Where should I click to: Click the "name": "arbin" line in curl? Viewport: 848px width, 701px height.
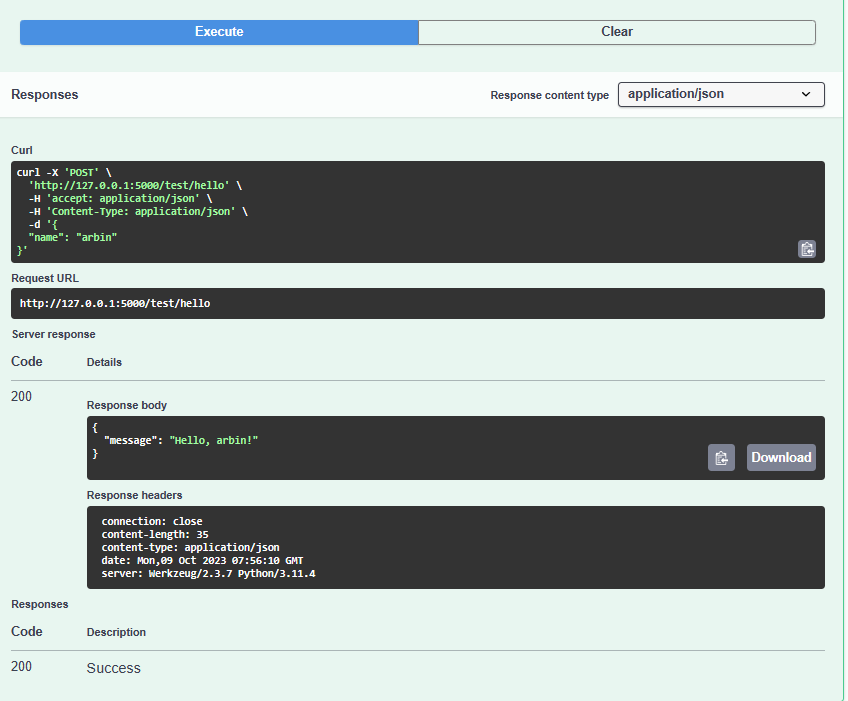tap(72, 237)
